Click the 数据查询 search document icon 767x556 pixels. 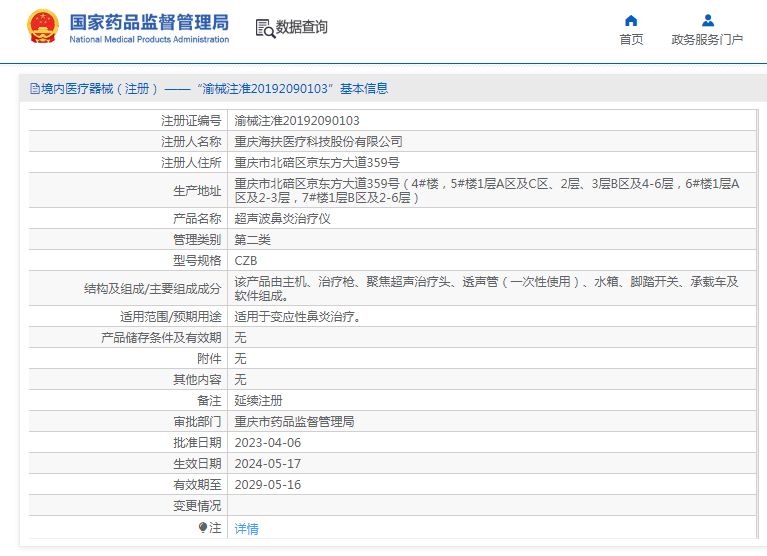(x=265, y=28)
